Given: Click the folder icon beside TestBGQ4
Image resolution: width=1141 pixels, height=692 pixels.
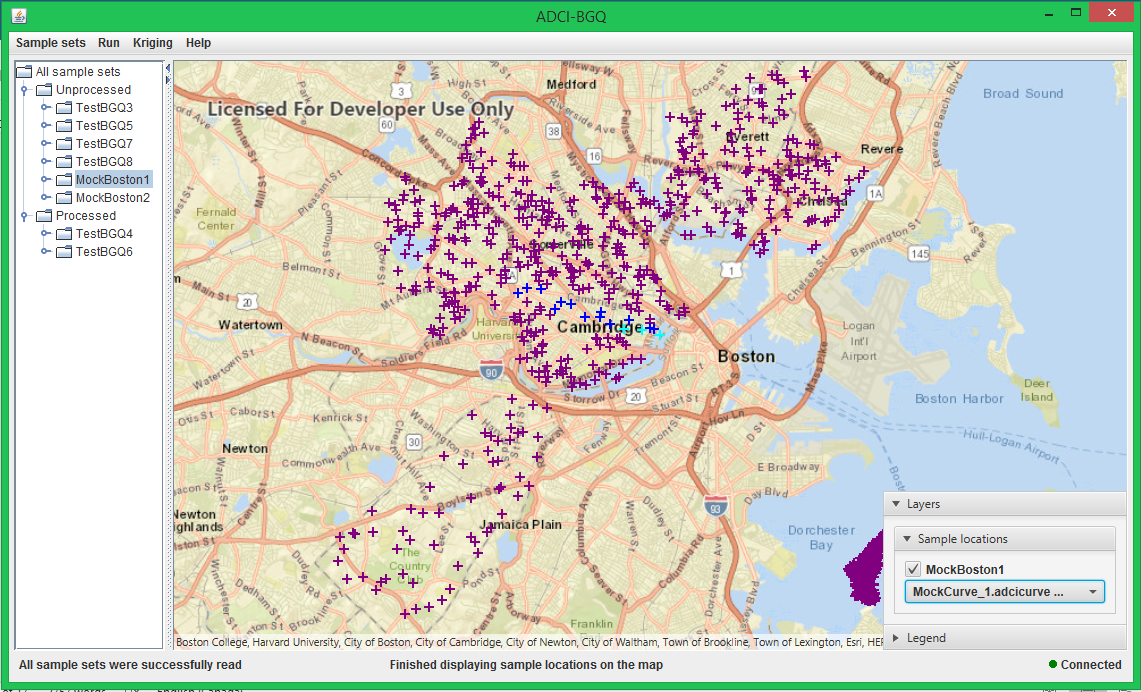Looking at the screenshot, I should [64, 234].
